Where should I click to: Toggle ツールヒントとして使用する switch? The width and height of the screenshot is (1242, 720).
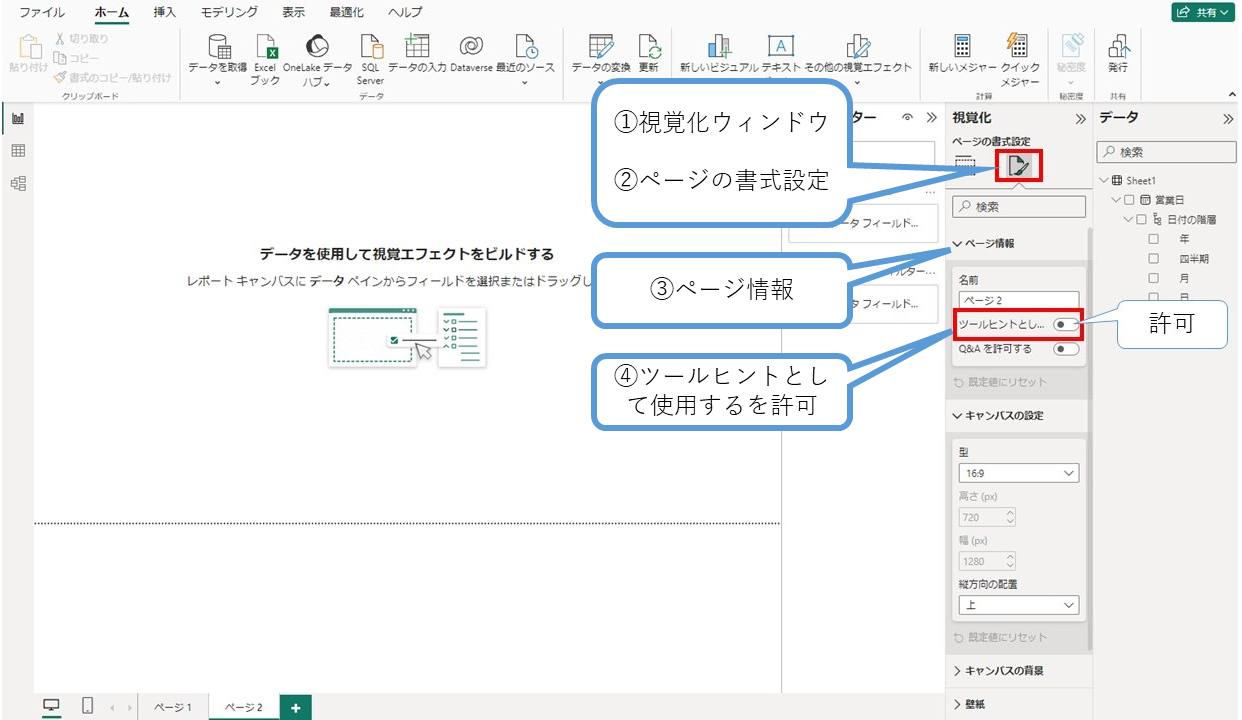1065,324
